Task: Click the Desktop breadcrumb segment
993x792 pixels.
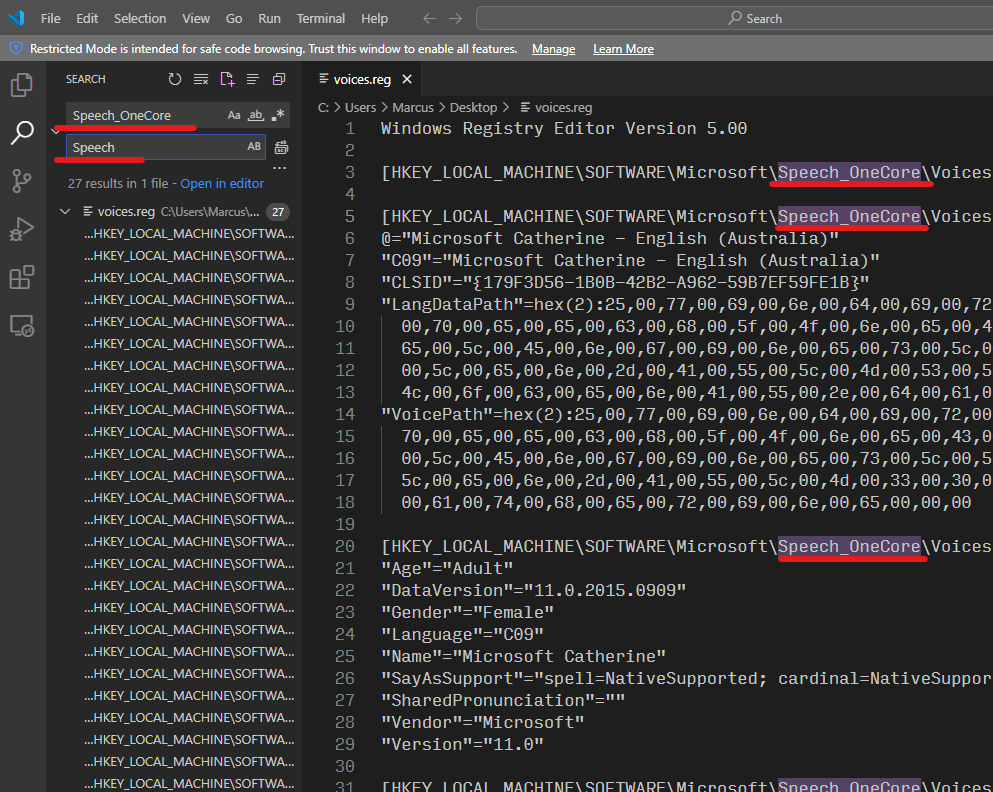Action: point(473,108)
